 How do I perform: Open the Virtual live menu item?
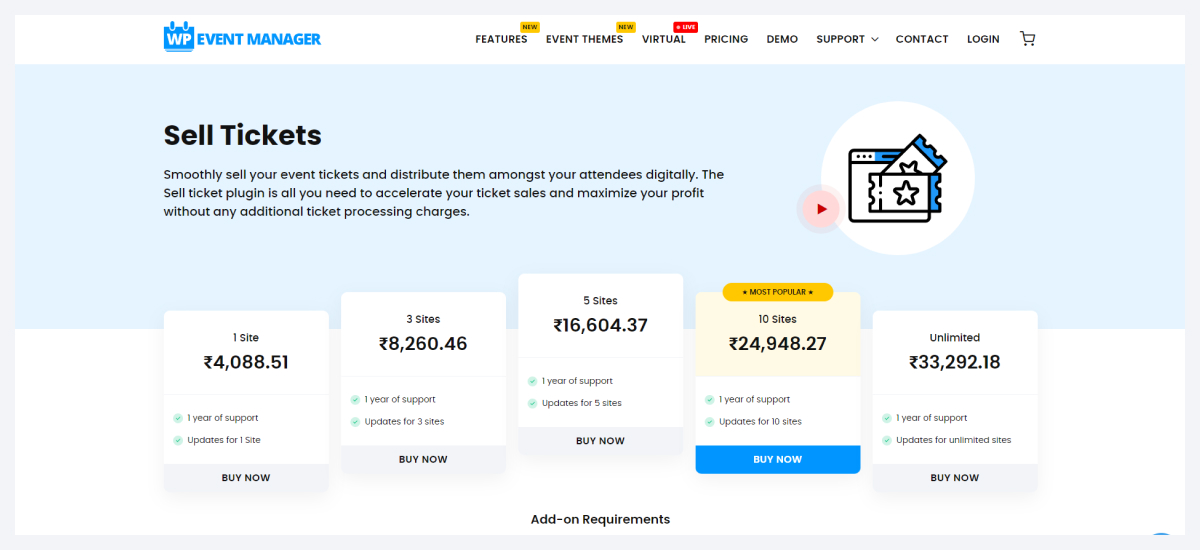pyautogui.click(x=664, y=39)
